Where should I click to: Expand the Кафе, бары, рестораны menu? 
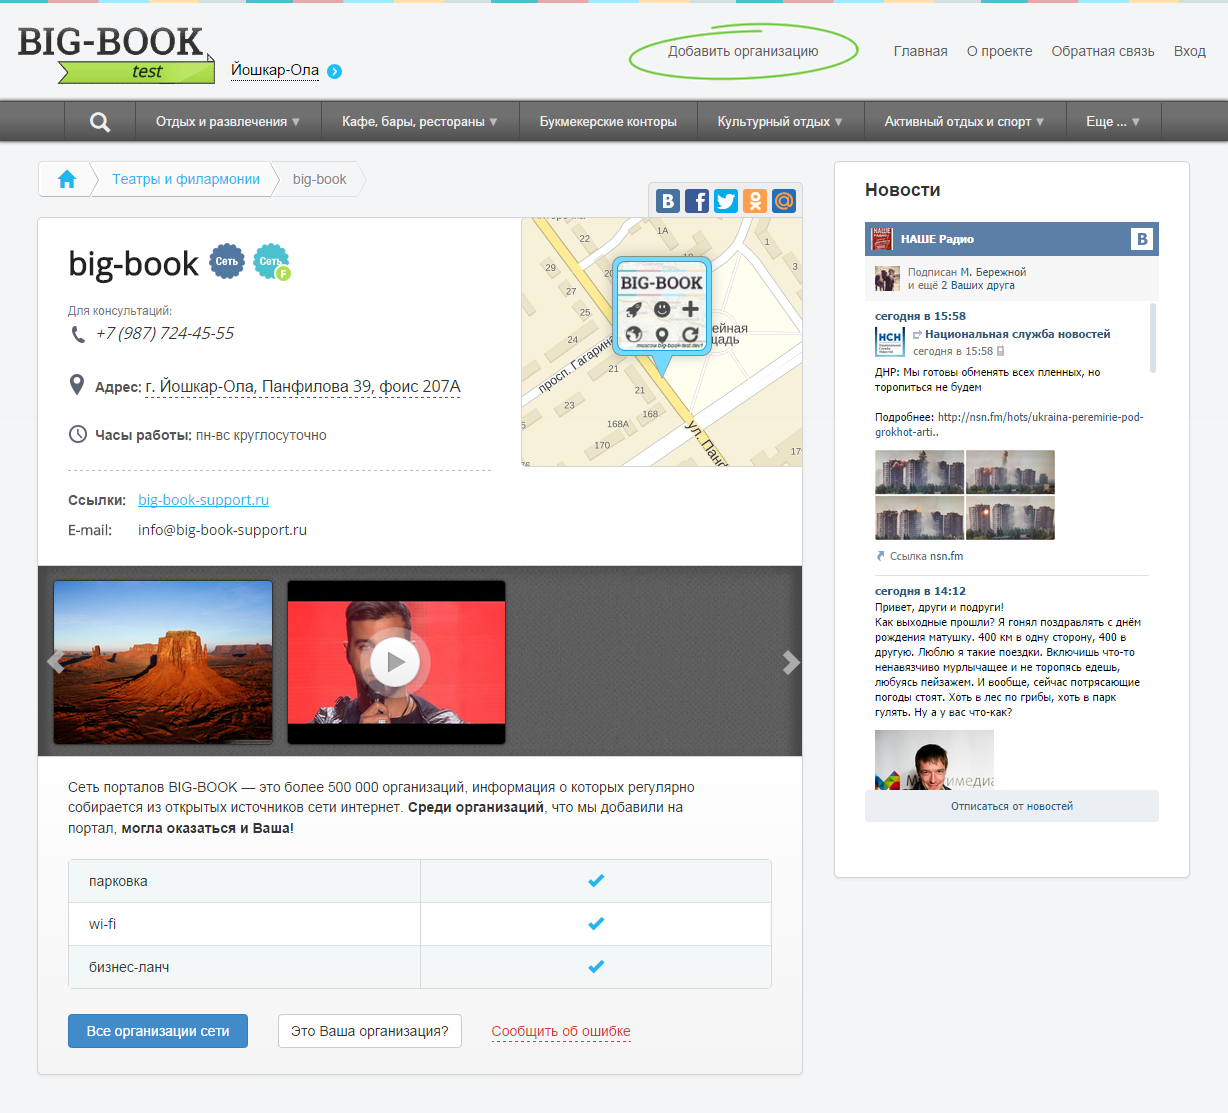(x=420, y=122)
